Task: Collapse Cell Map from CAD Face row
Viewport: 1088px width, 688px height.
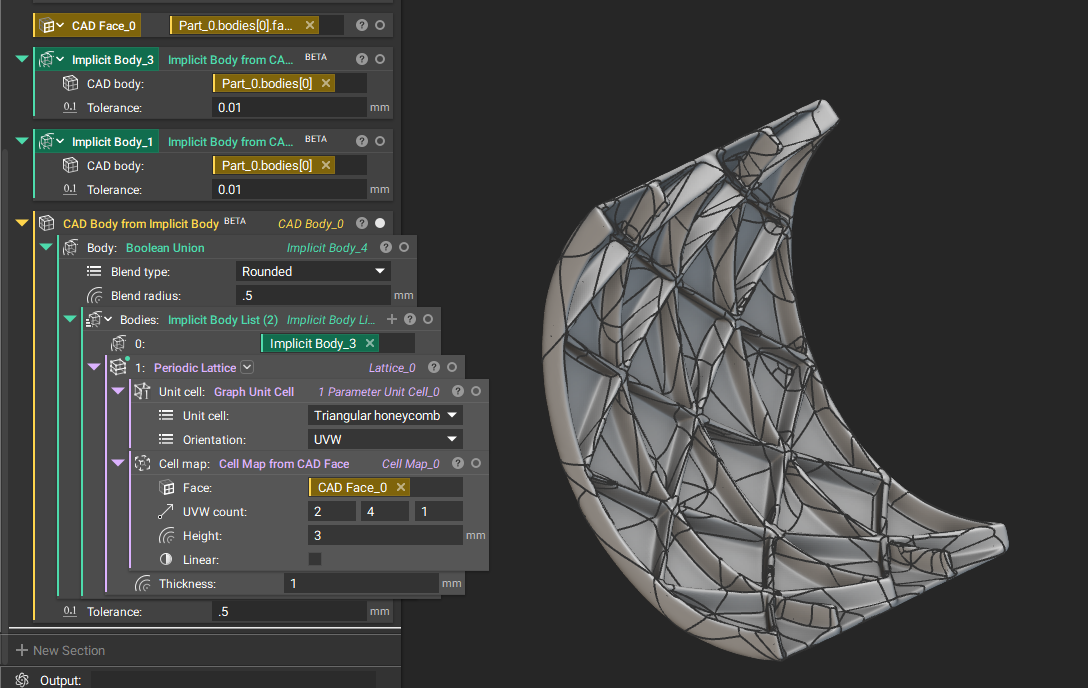Action: 118,463
